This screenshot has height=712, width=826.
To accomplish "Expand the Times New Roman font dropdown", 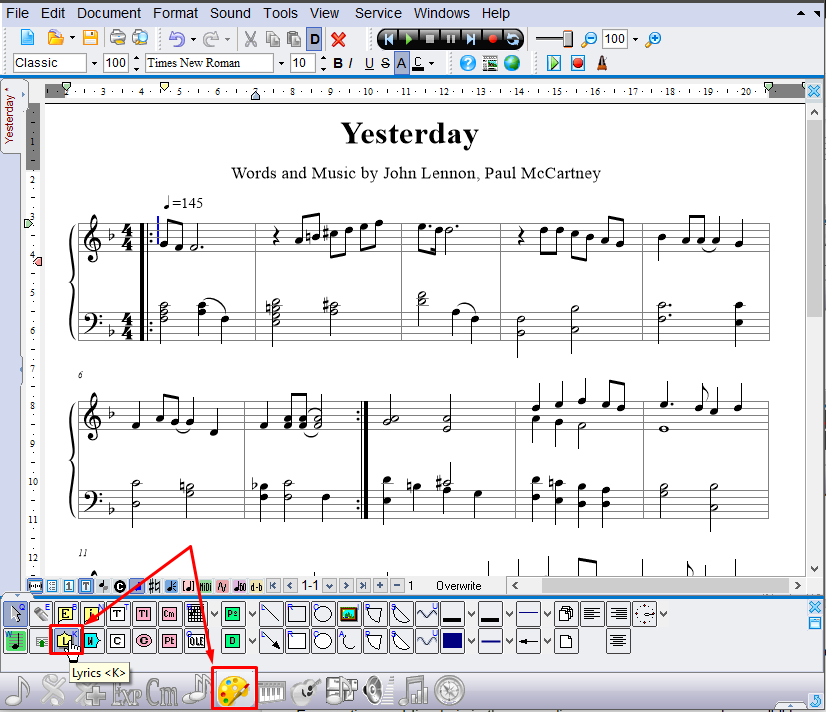I will 281,64.
